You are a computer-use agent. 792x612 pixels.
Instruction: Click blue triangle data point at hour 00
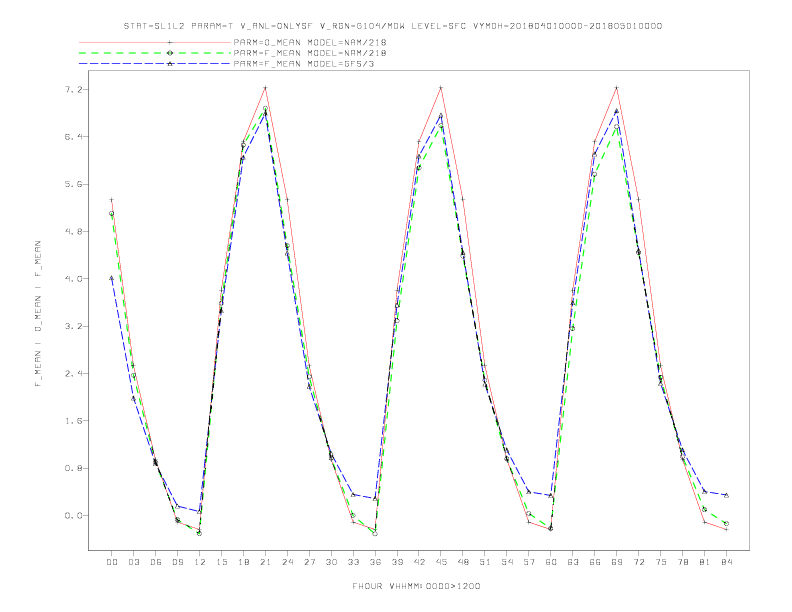coord(112,278)
